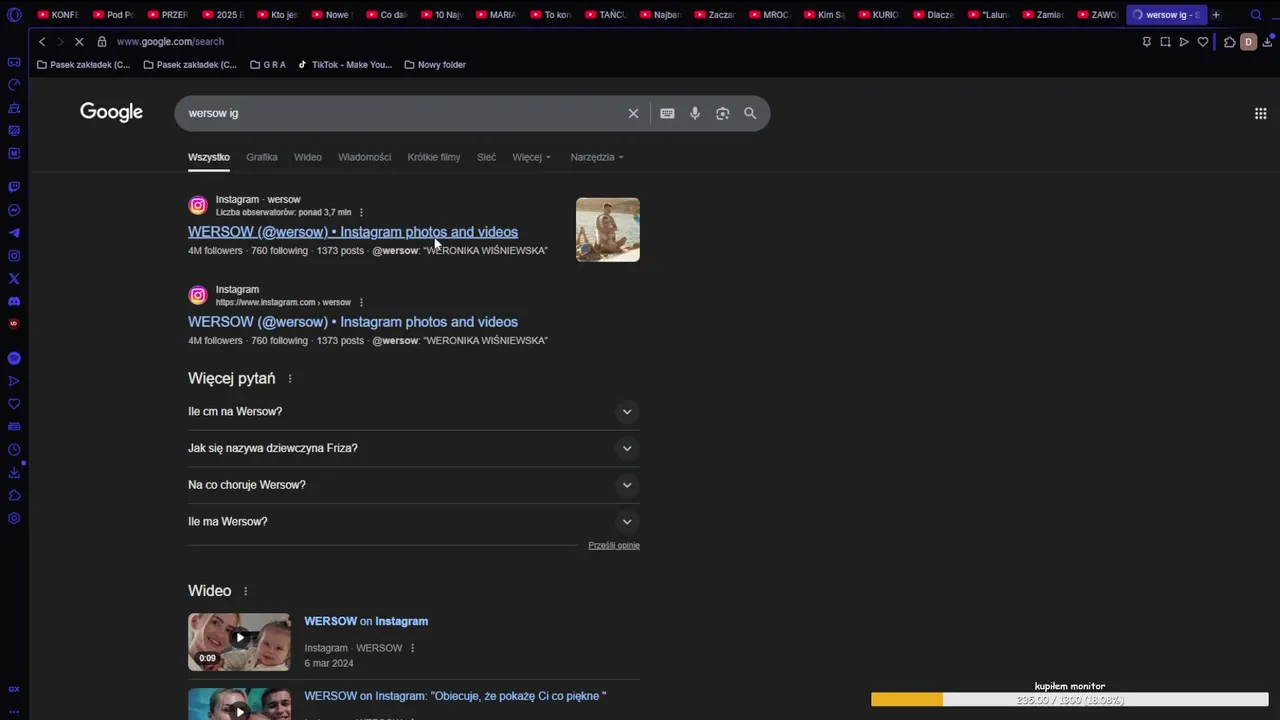This screenshot has height=720, width=1280.
Task: Open X (Twitter) from the sidebar
Action: (x=14, y=279)
